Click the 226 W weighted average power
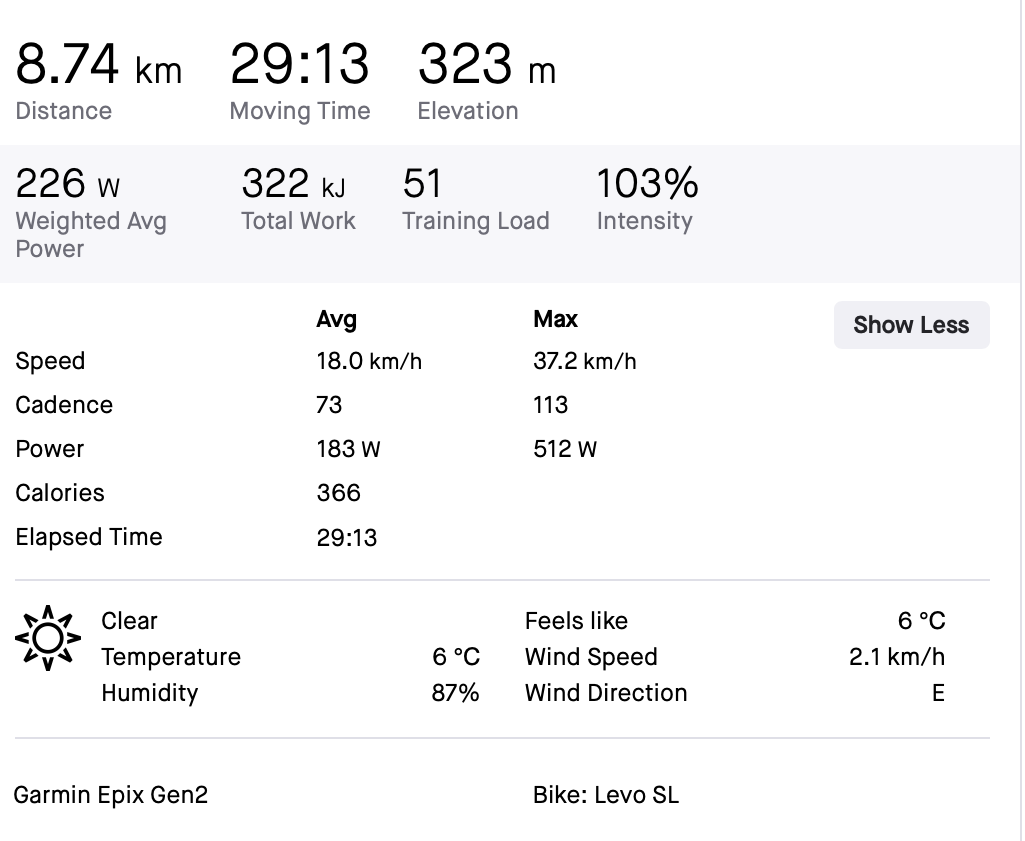Image resolution: width=1025 pixels, height=841 pixels. tap(68, 184)
